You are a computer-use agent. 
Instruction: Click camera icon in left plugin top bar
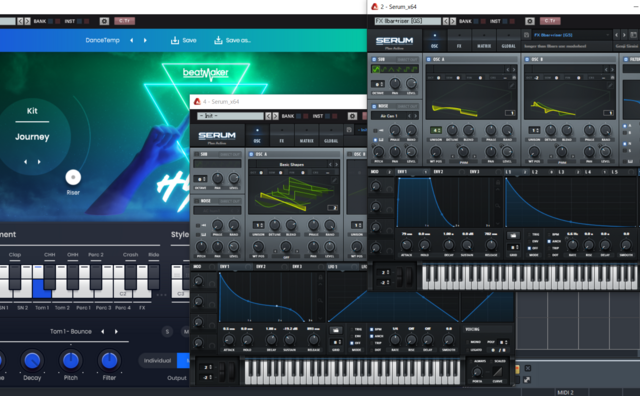pyautogui.click(x=104, y=21)
